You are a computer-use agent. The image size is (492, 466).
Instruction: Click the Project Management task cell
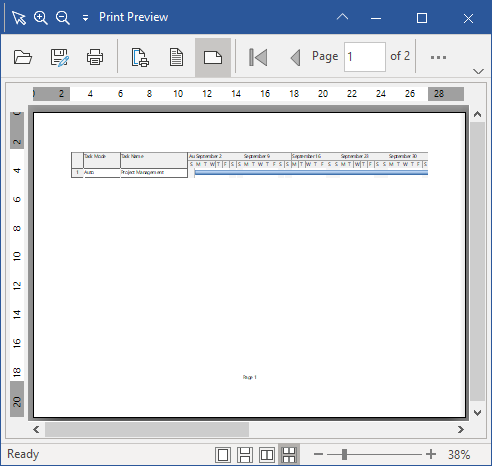pos(154,173)
